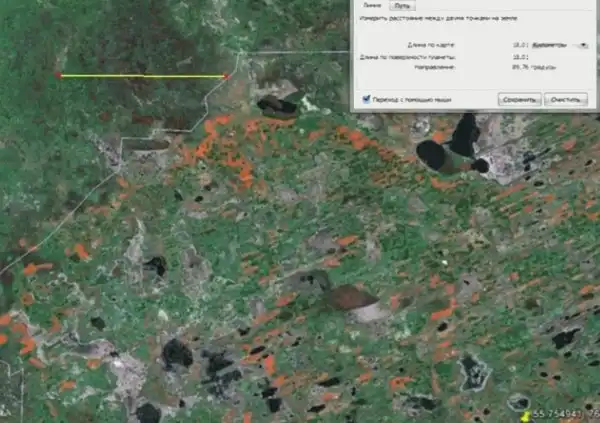Click the dark lake just below ruler endpoint
Screen dimensions: 600x423
[276, 104]
